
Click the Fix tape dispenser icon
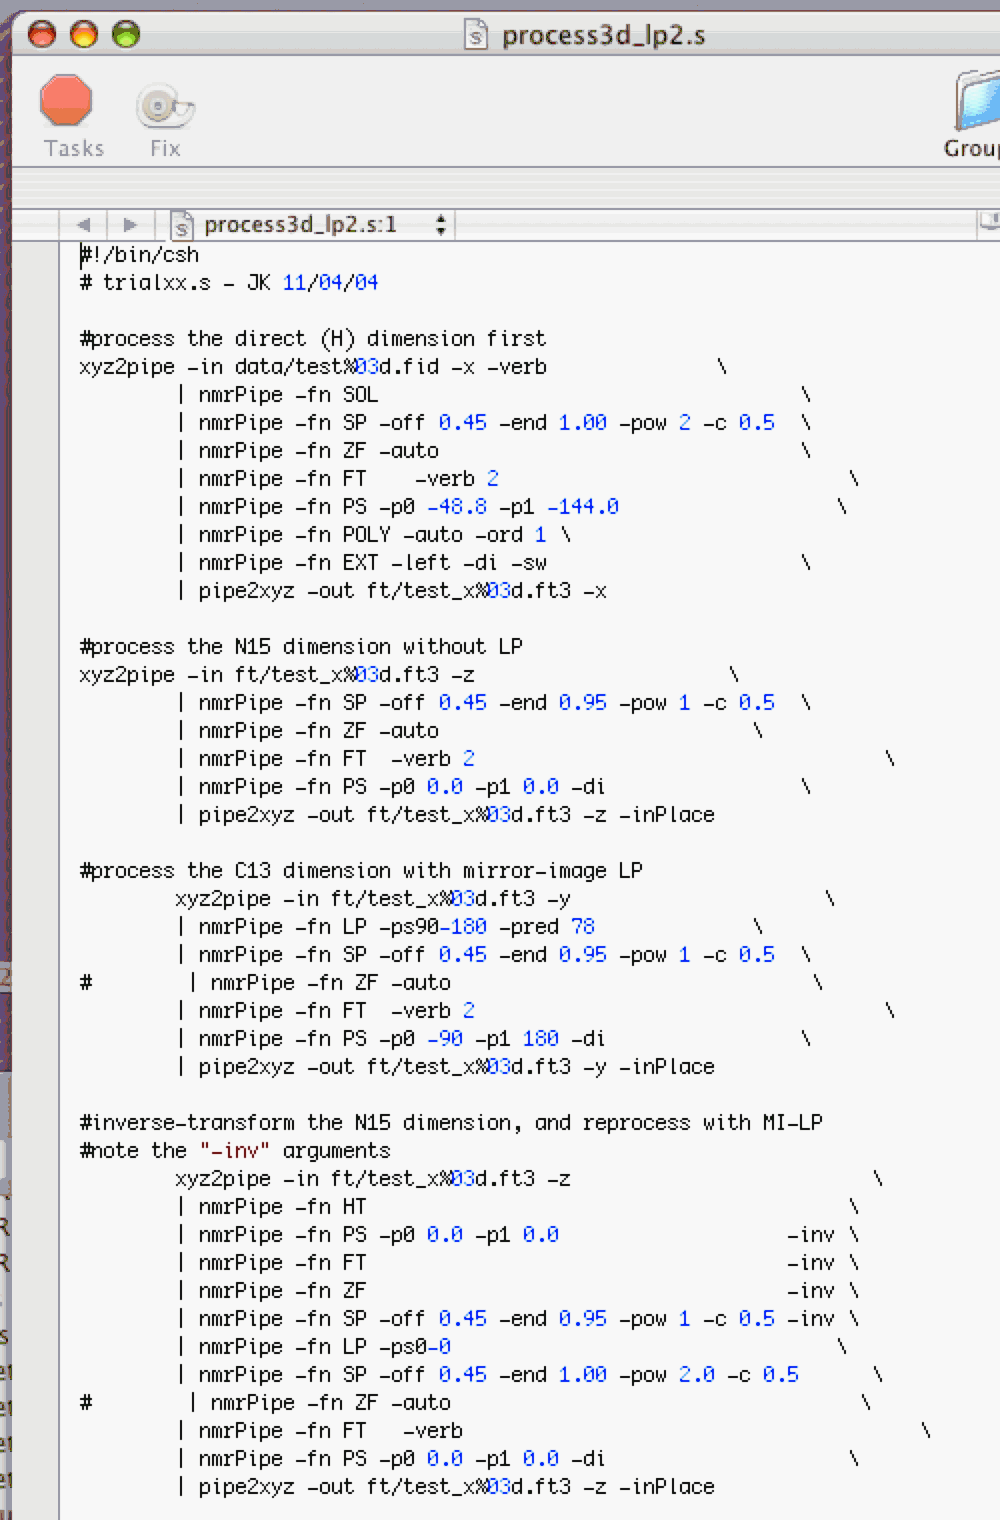coord(164,107)
